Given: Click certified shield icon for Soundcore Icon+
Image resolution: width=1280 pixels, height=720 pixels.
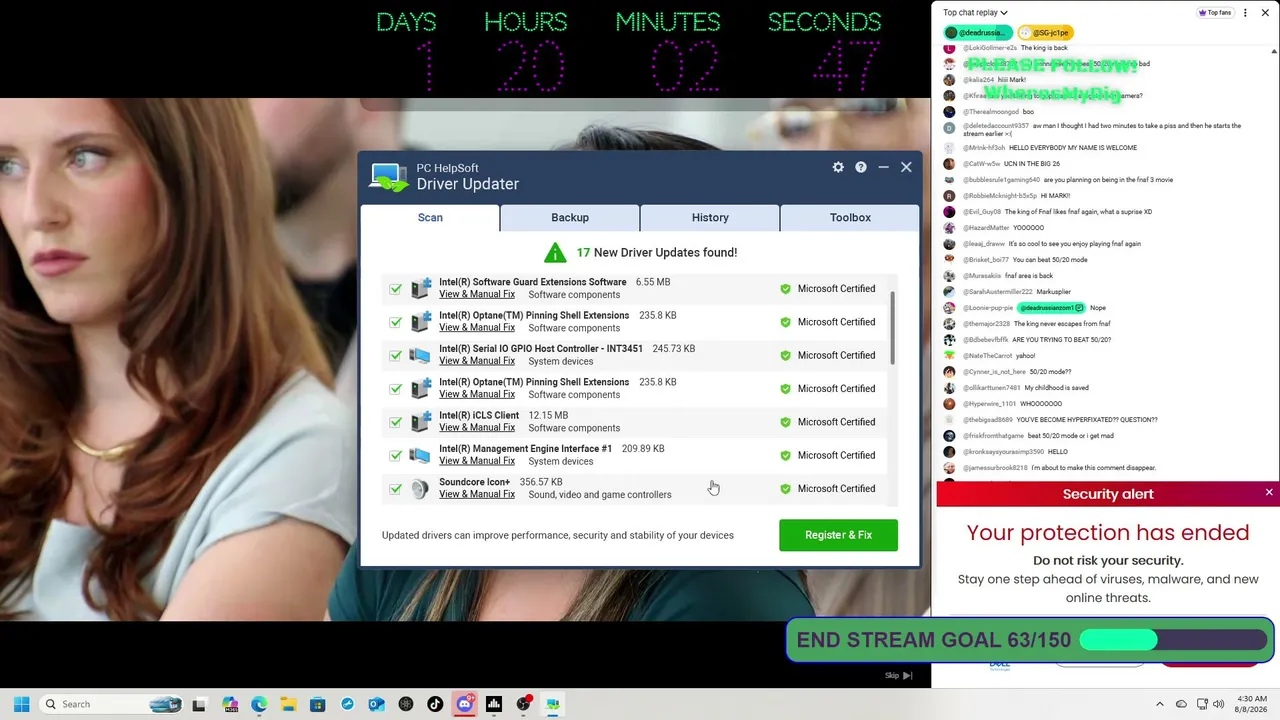Looking at the screenshot, I should 785,489.
